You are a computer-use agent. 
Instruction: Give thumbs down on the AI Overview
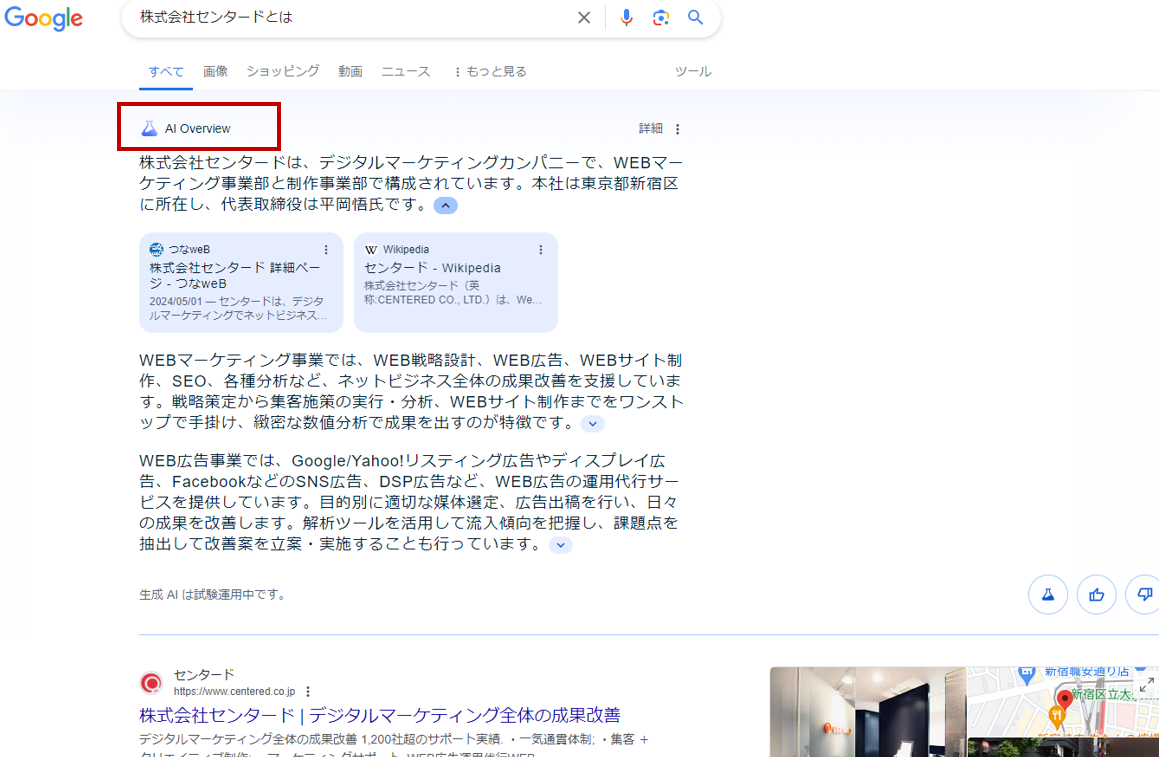[x=1142, y=594]
